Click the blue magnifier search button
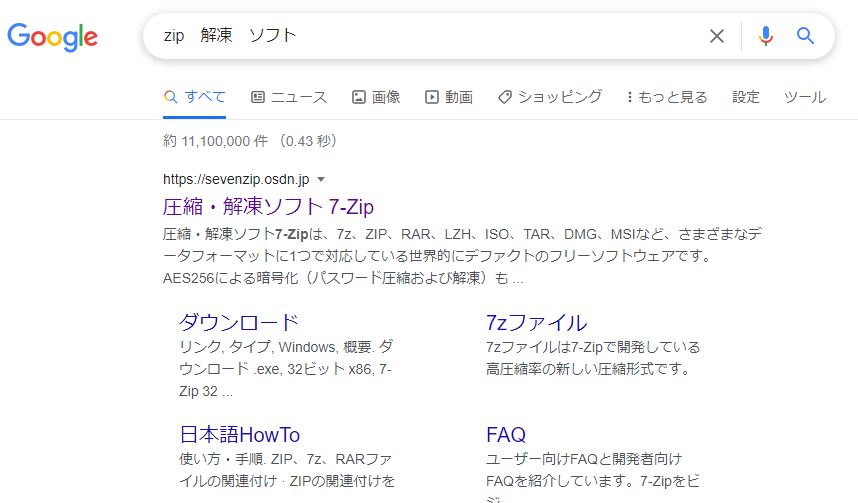 (805, 36)
